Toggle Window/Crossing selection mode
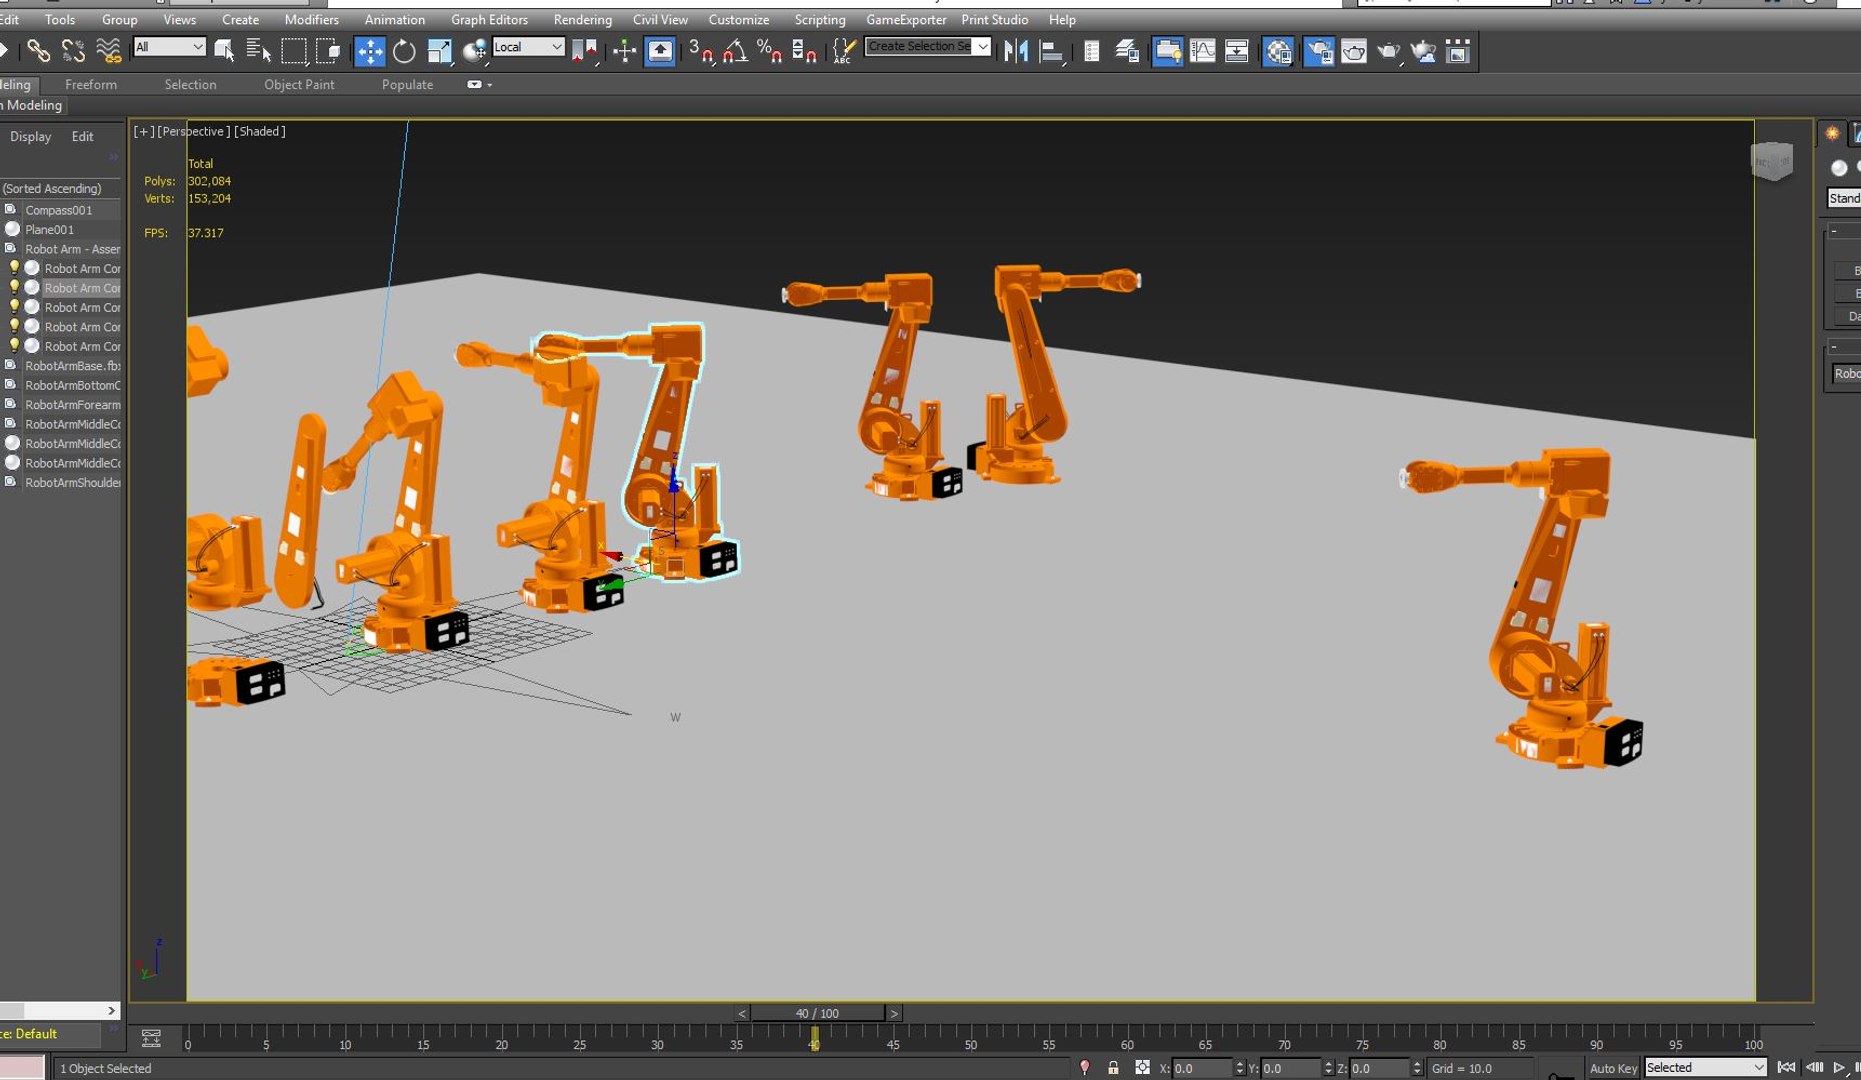 [328, 50]
